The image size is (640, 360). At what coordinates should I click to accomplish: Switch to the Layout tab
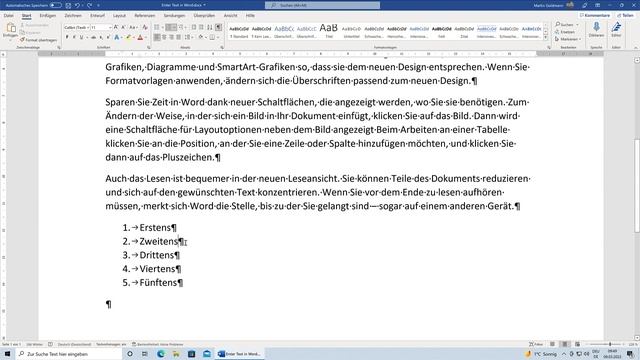[x=119, y=16]
